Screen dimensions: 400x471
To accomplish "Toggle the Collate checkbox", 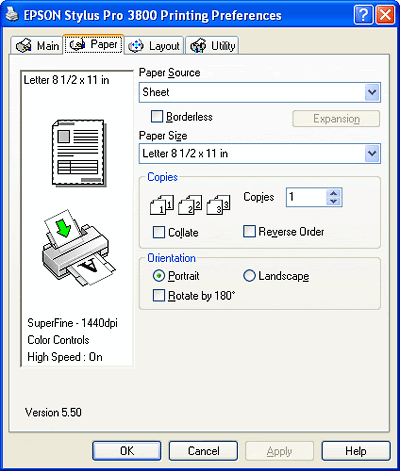I will (159, 232).
